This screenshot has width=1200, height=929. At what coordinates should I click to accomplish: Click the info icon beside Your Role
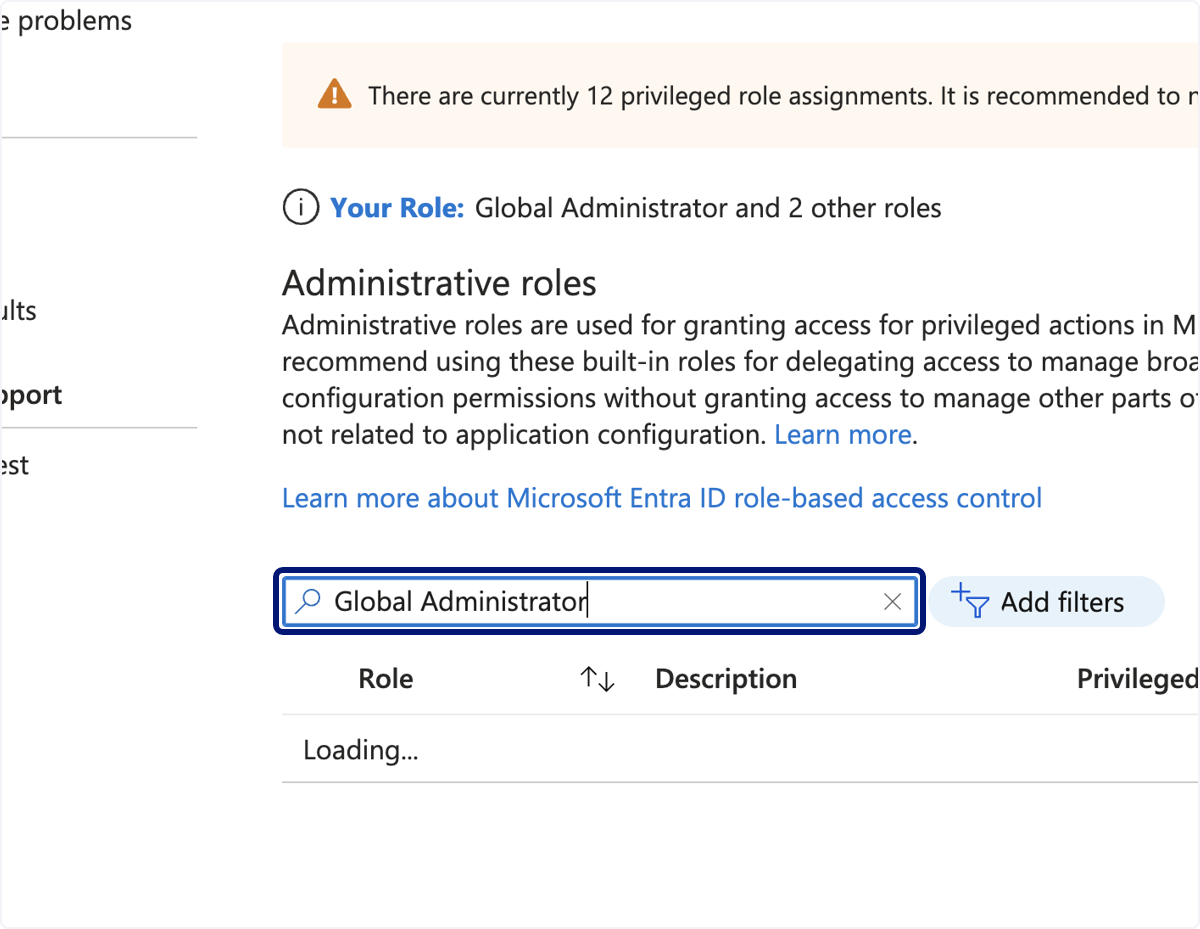coord(301,208)
